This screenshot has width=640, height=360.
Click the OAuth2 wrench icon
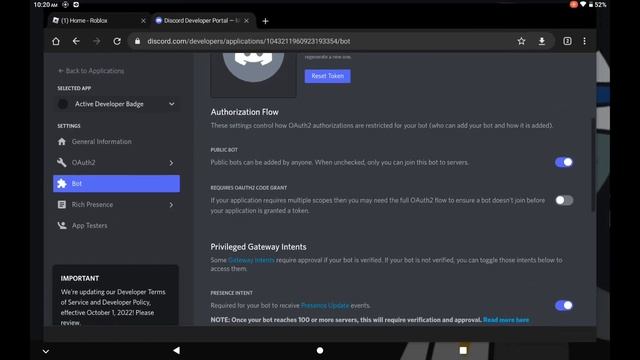tap(62, 162)
